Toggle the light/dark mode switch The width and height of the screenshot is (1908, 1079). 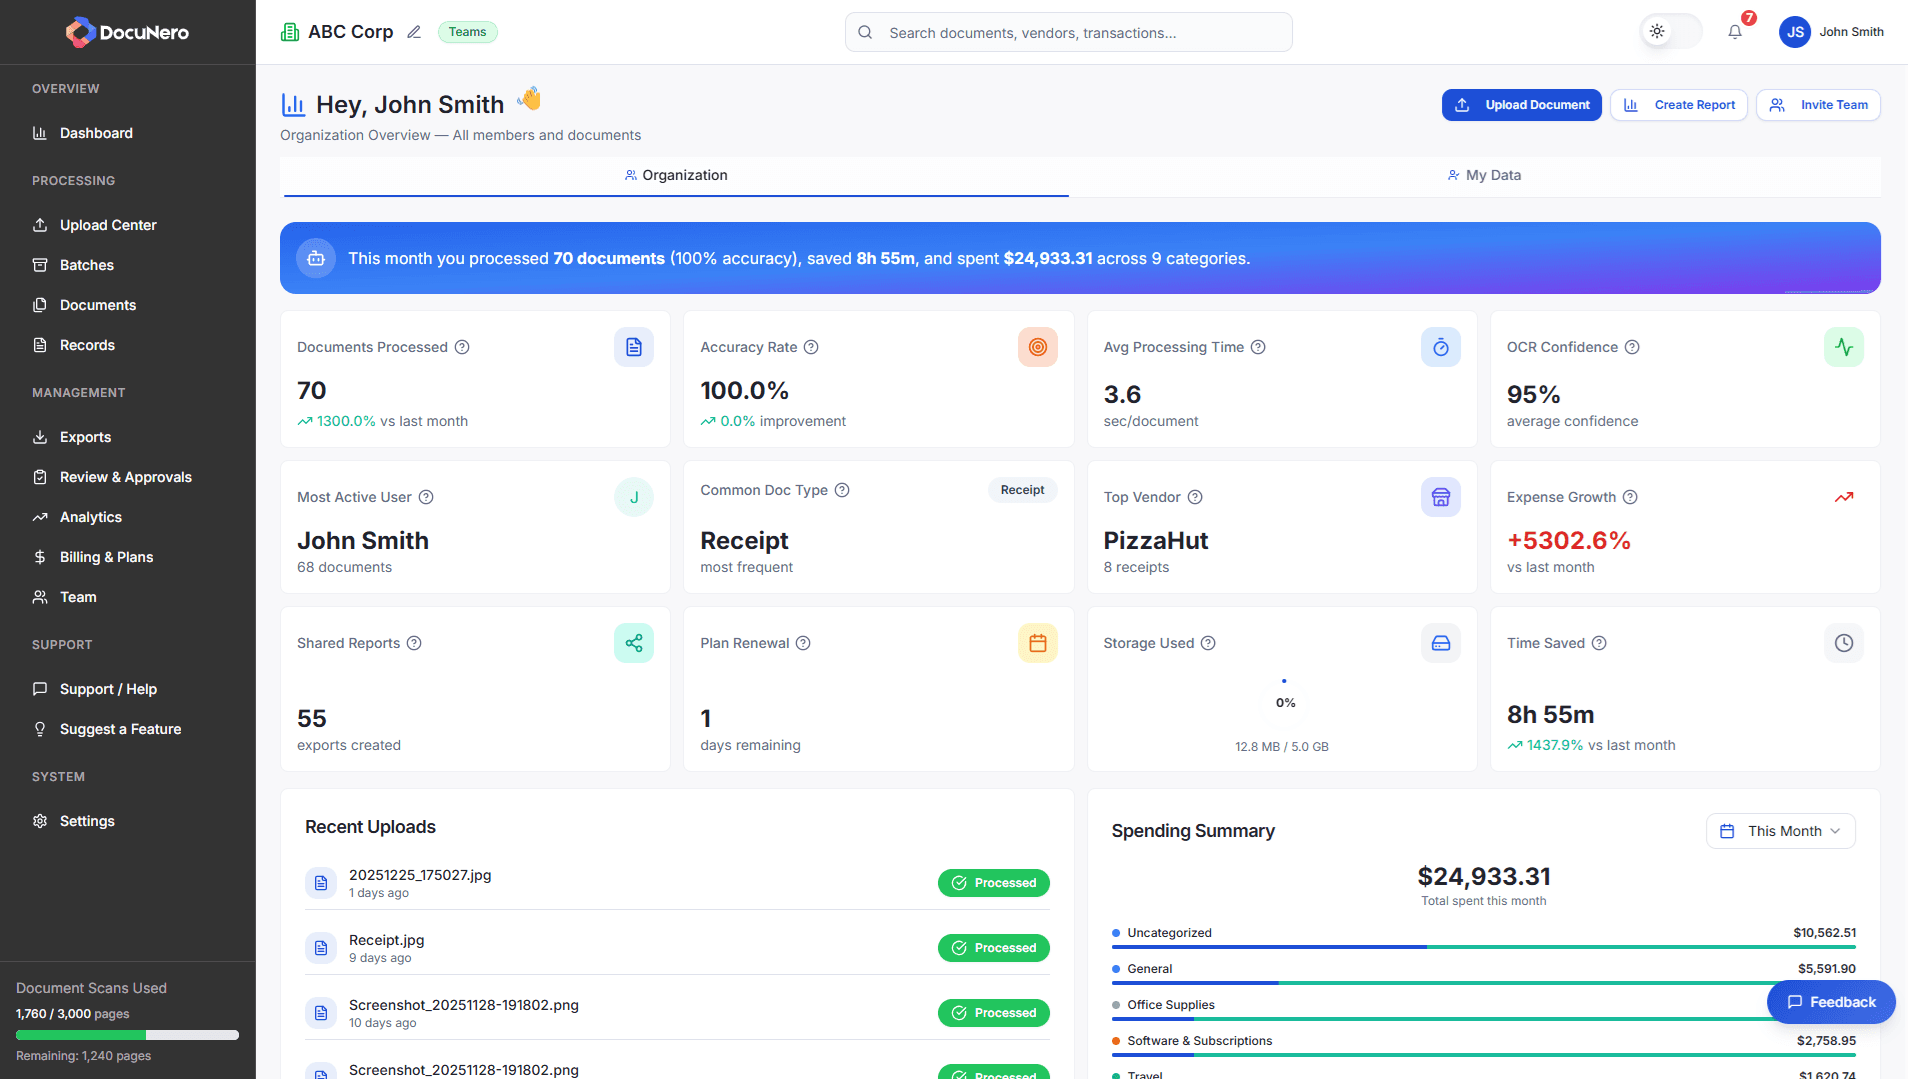1669,31
